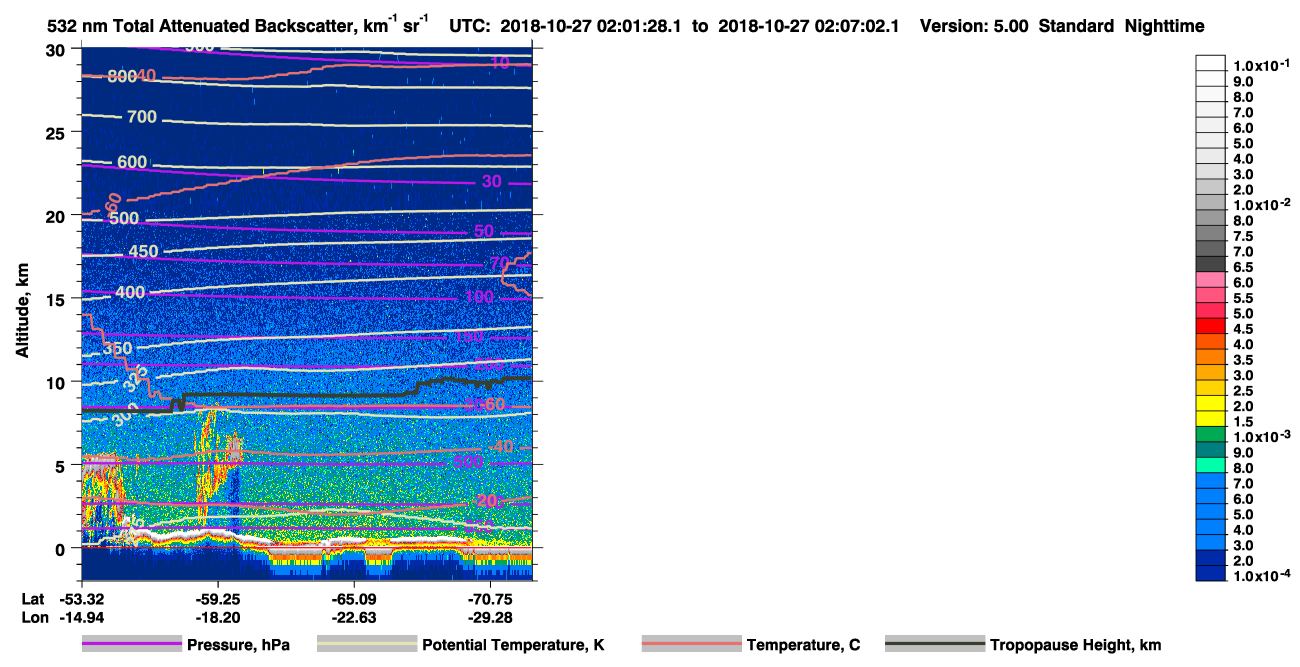Viewport: 1300px width, 667px height.
Task: Click the pale yellow Potential Temperature legend line sample
Action: [x=367, y=645]
